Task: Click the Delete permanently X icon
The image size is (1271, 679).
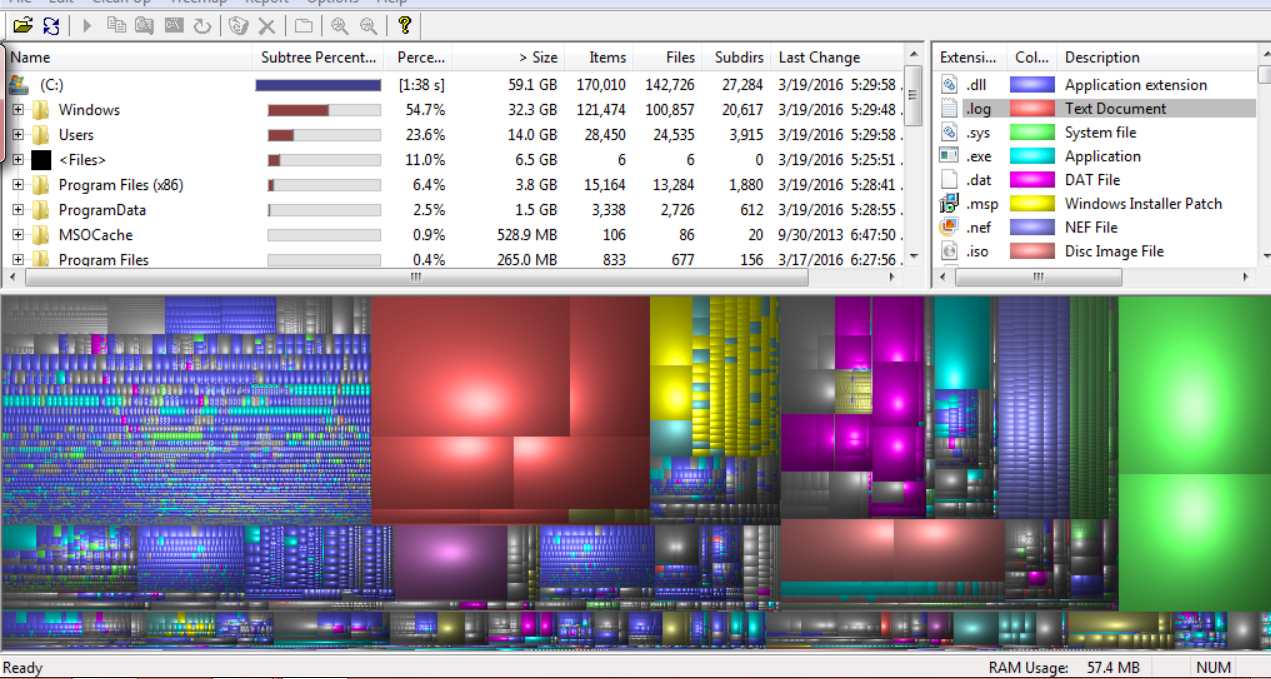Action: [x=267, y=25]
